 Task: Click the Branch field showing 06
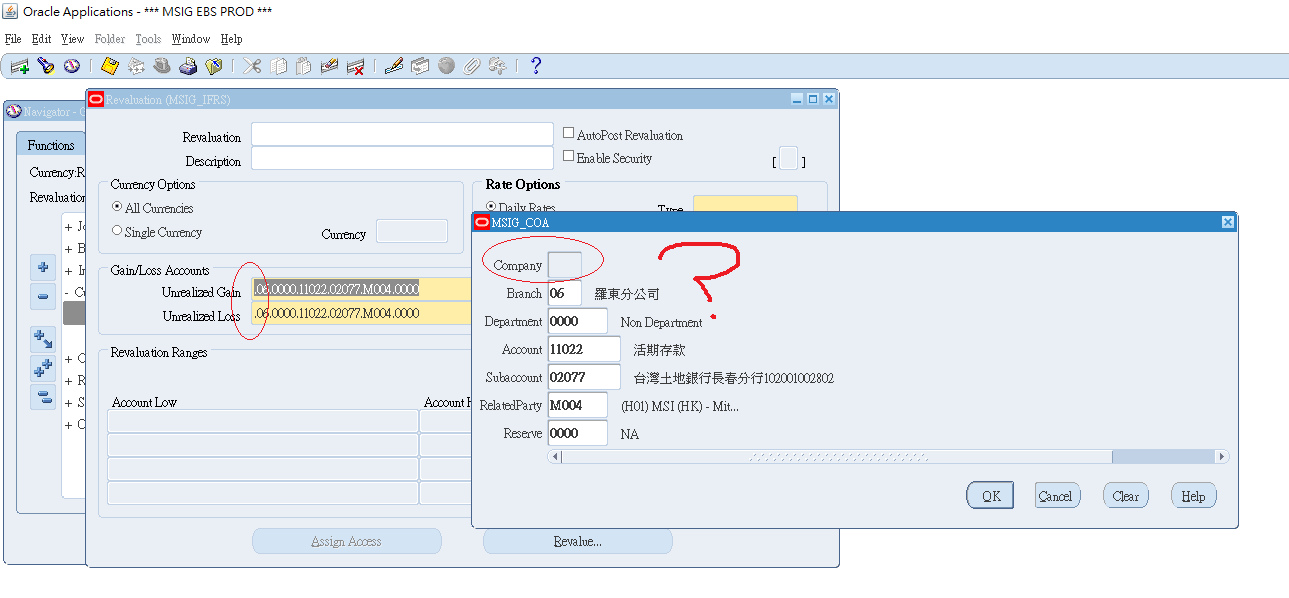click(x=565, y=294)
